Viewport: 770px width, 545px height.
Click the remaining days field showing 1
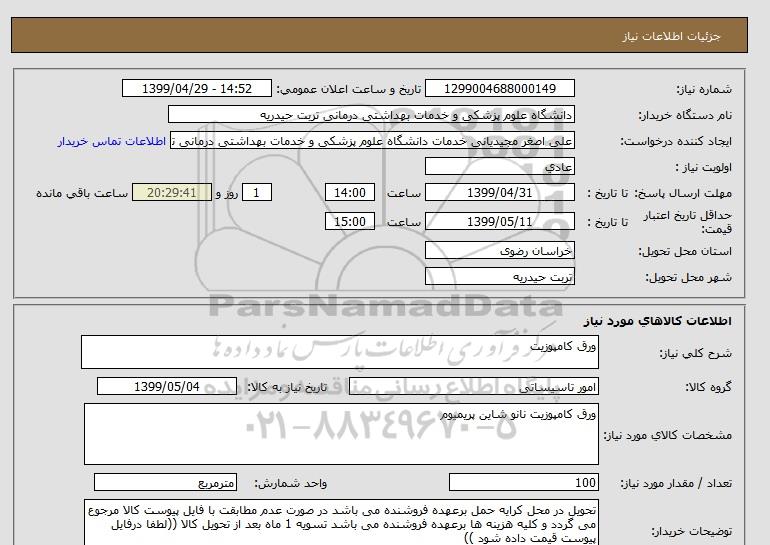256,192
